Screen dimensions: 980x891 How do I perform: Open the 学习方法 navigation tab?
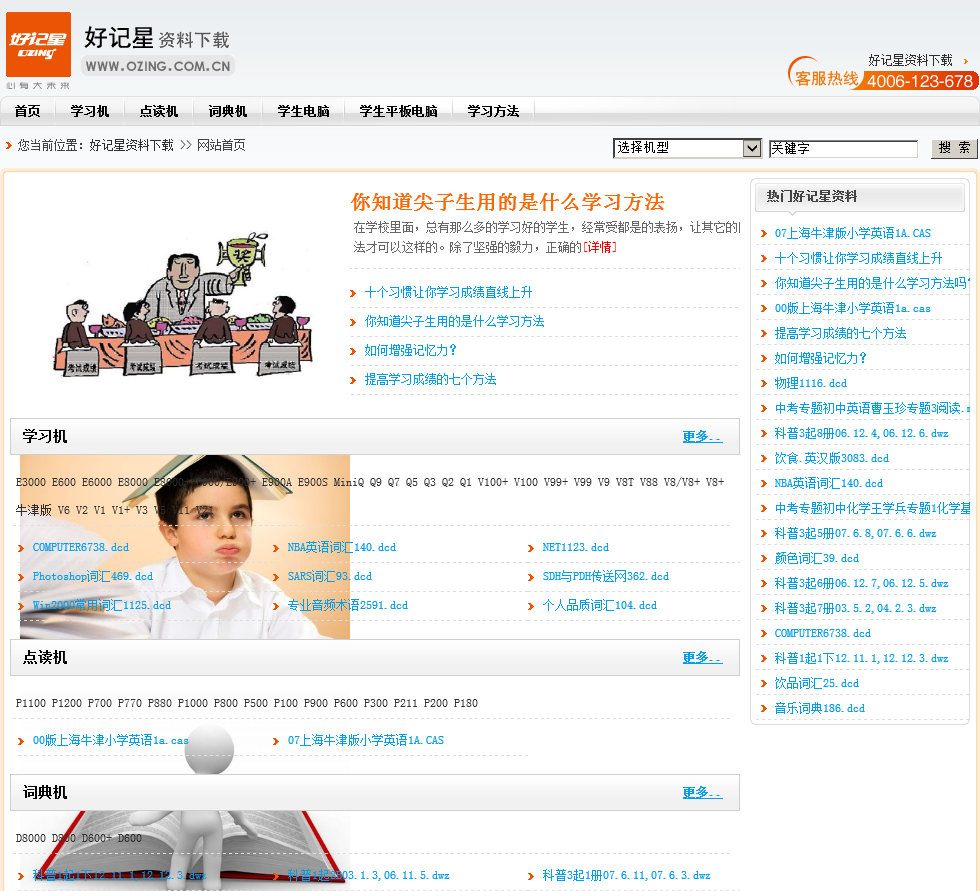point(493,111)
